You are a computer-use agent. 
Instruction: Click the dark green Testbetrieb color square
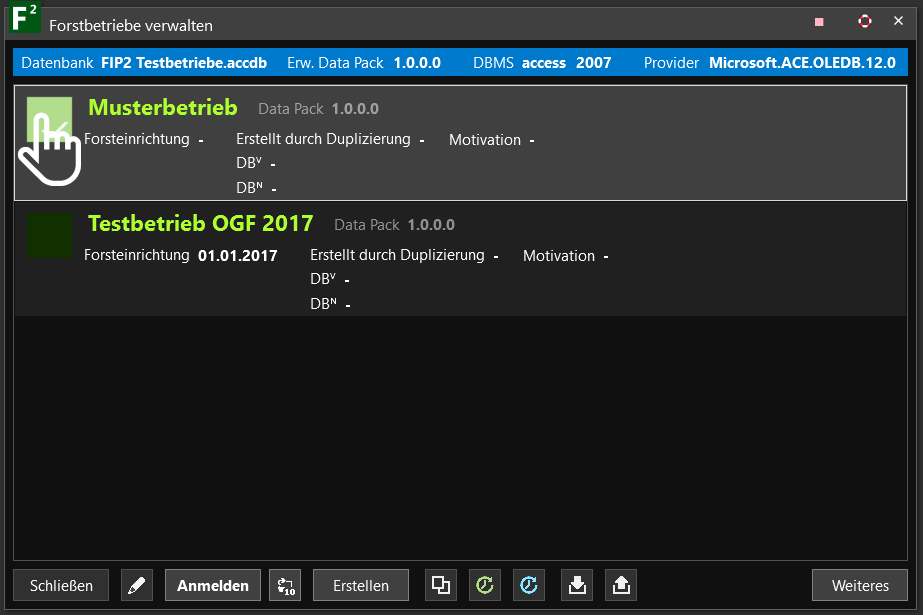click(x=49, y=235)
